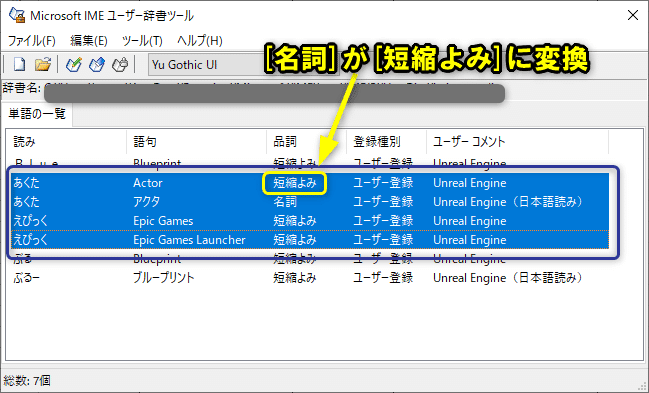Click the 'Epic Games' phrase cell
Viewport: 649px width, 393px height.
point(163,221)
